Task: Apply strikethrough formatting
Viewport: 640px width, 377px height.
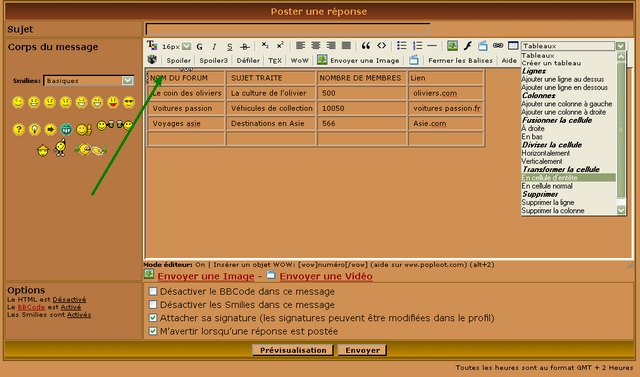Action: point(244,46)
